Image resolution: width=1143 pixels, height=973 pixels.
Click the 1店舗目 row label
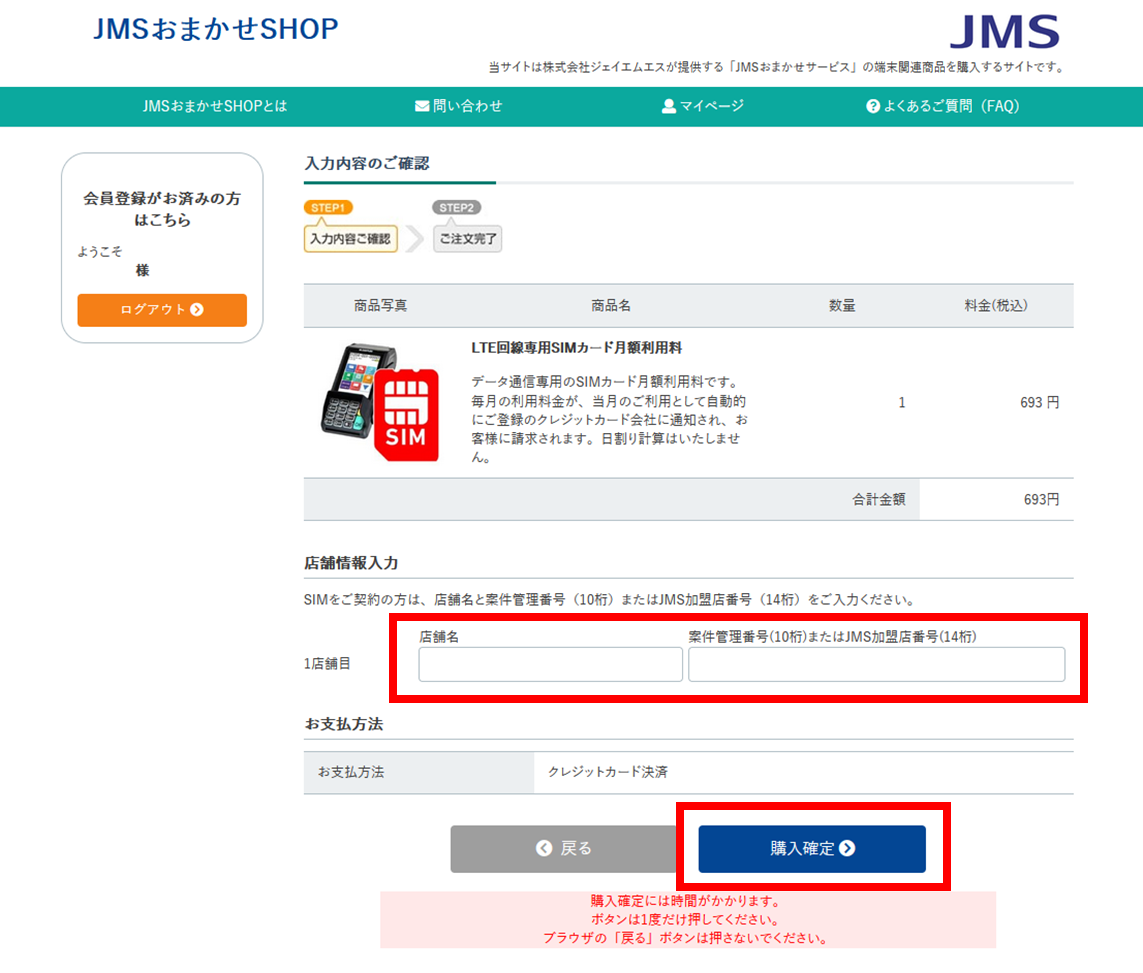tap(327, 664)
